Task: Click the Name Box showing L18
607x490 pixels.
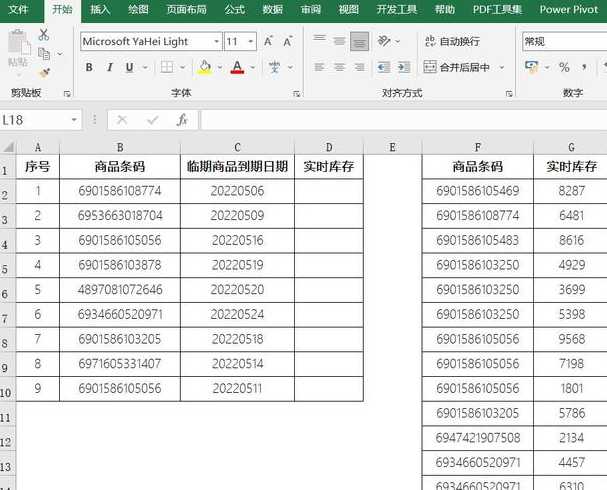Action: 35,120
